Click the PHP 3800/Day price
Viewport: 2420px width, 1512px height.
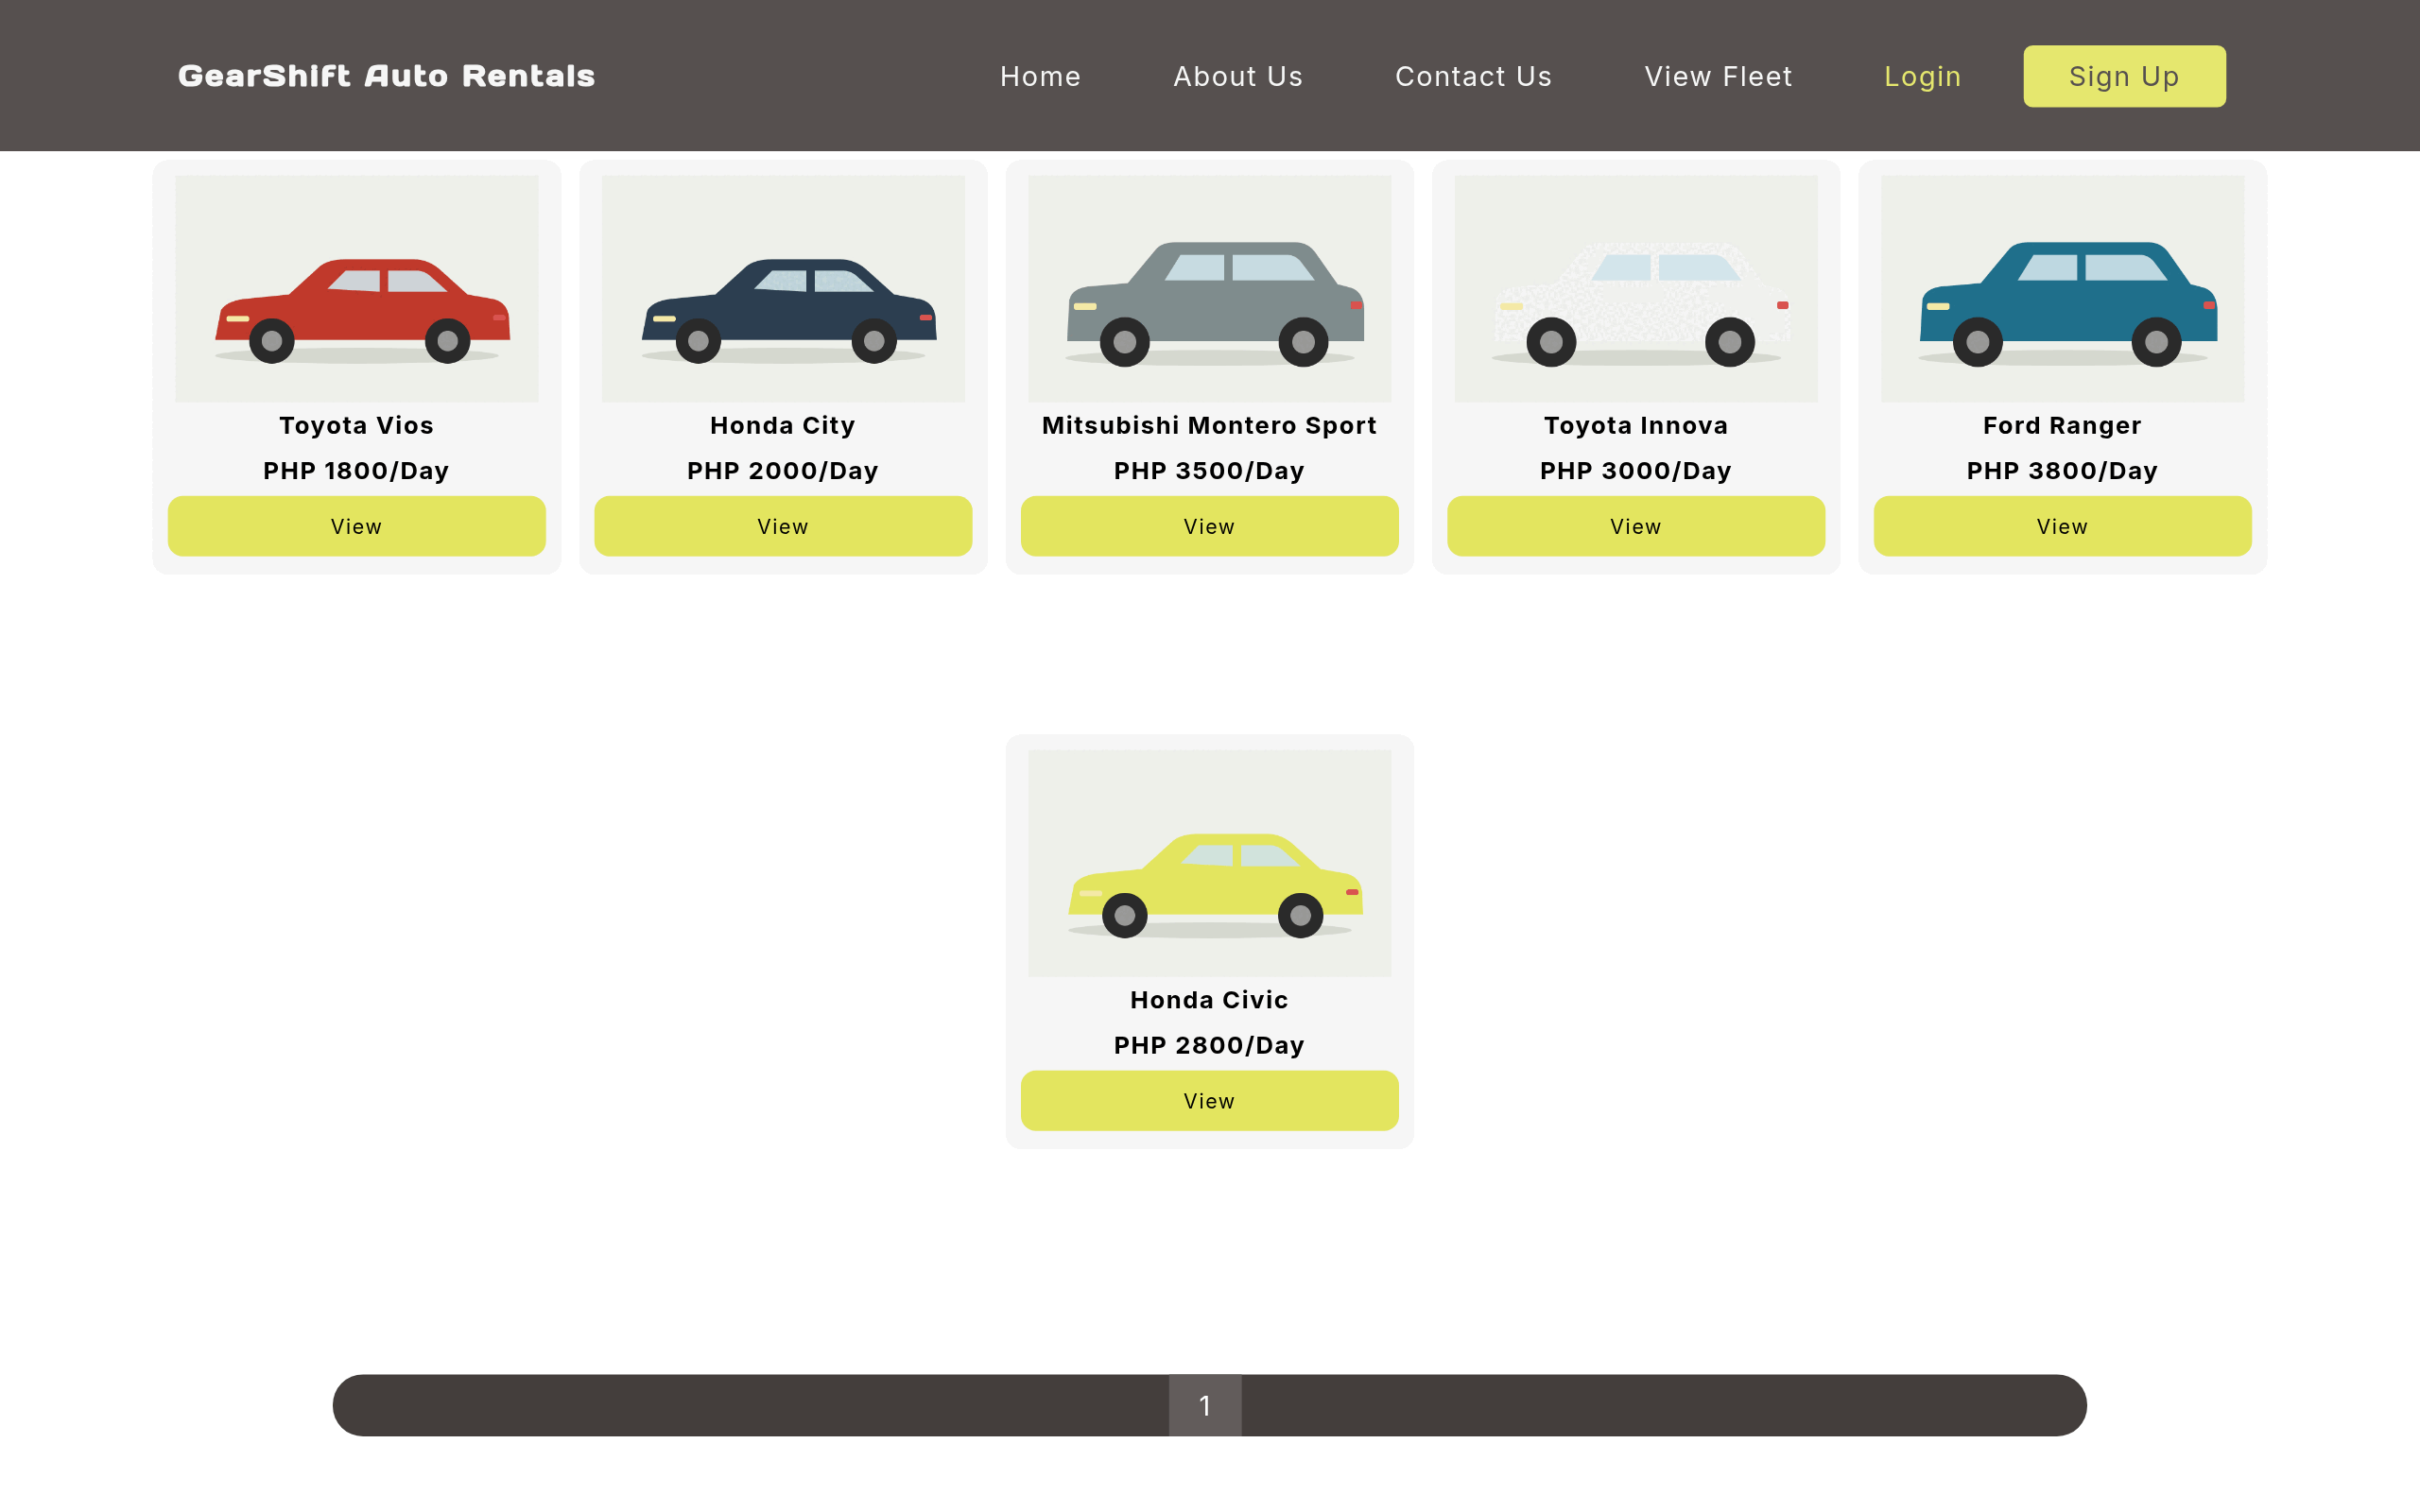2062,470
